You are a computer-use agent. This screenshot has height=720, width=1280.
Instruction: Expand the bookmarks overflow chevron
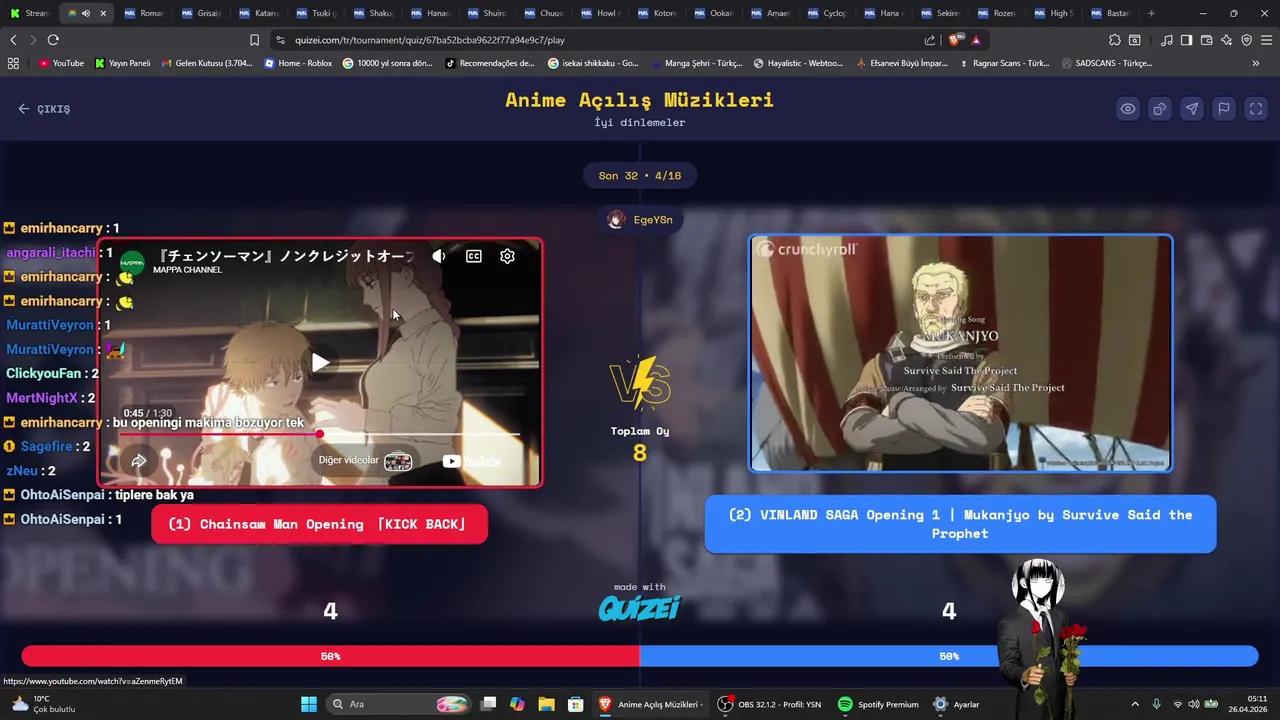tap(1256, 63)
